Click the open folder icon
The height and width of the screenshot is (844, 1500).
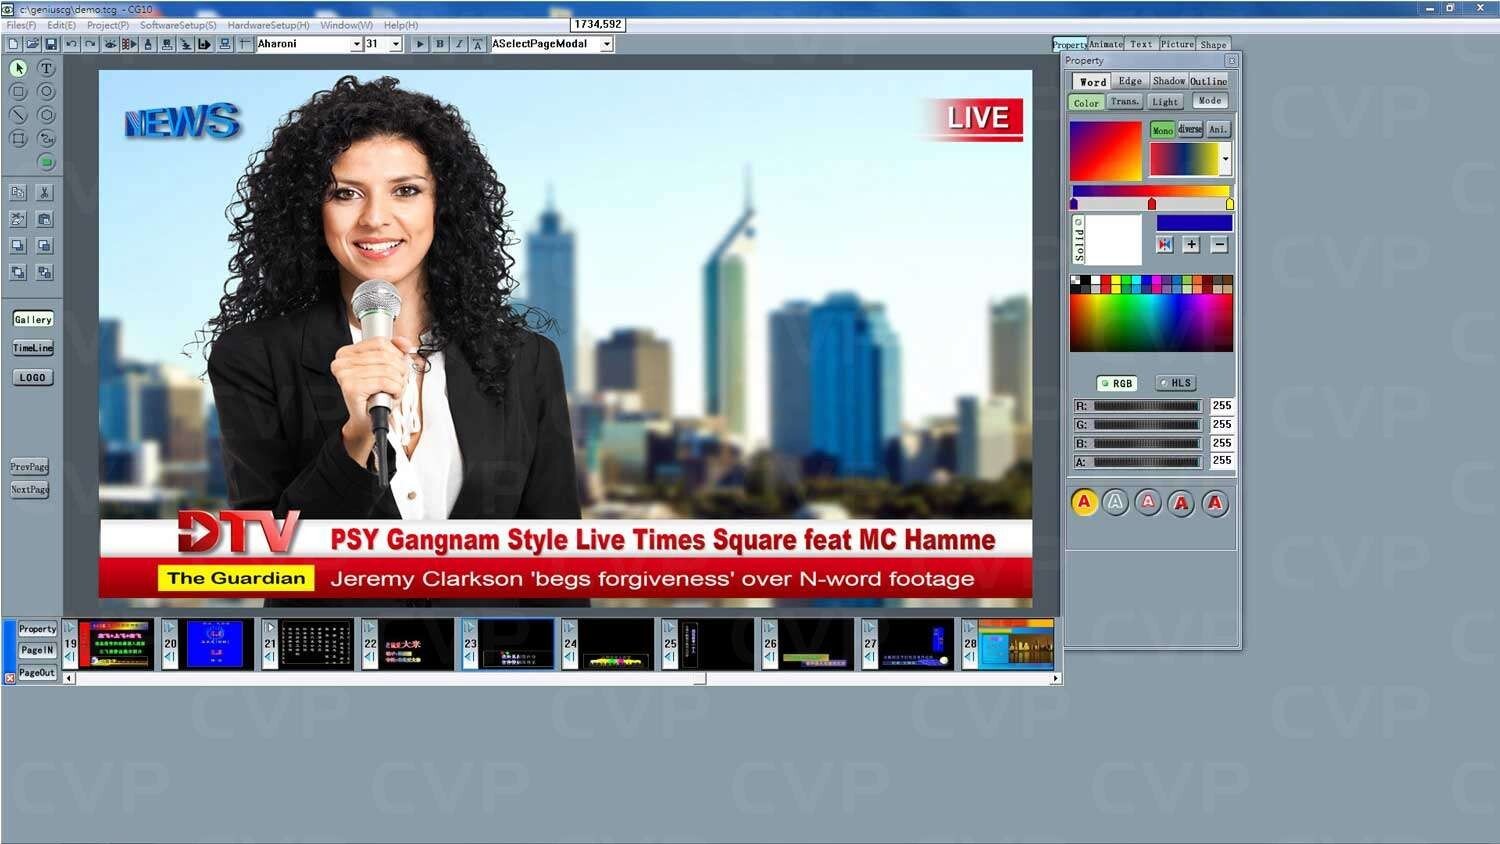(32, 44)
